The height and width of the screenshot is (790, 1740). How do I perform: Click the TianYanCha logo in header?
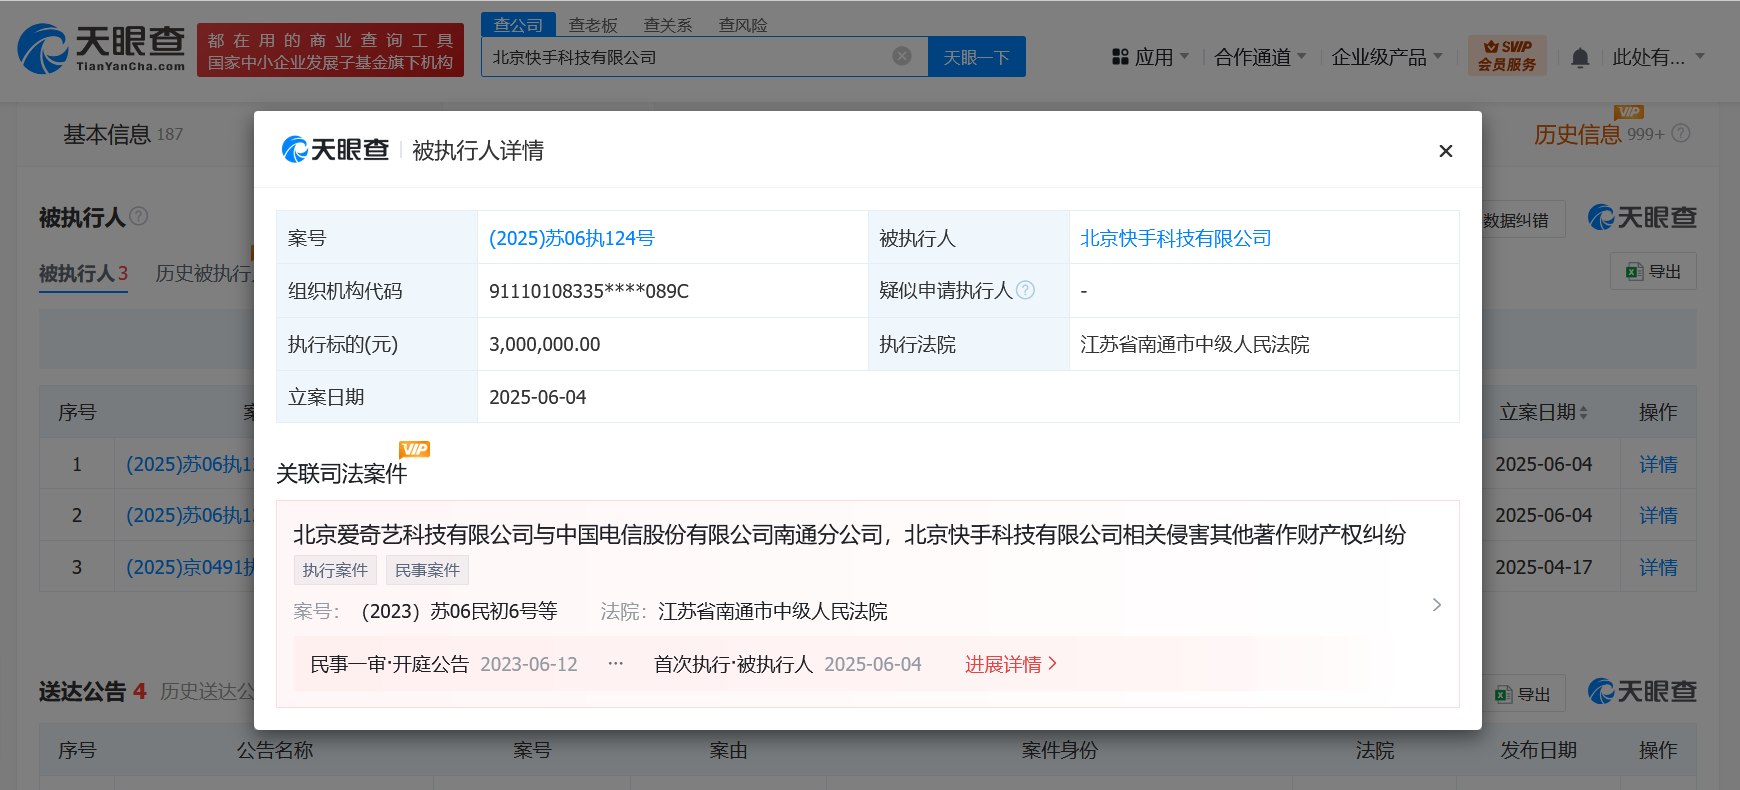(102, 49)
